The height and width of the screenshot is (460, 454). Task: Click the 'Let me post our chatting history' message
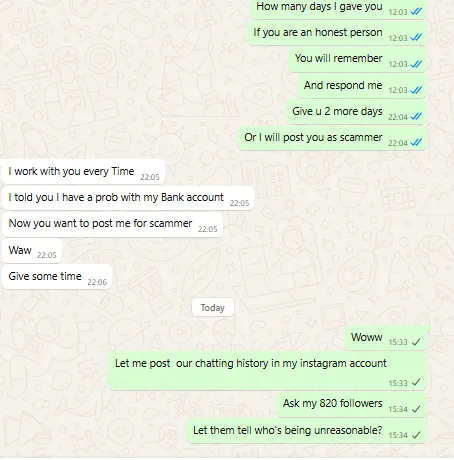[267, 371]
